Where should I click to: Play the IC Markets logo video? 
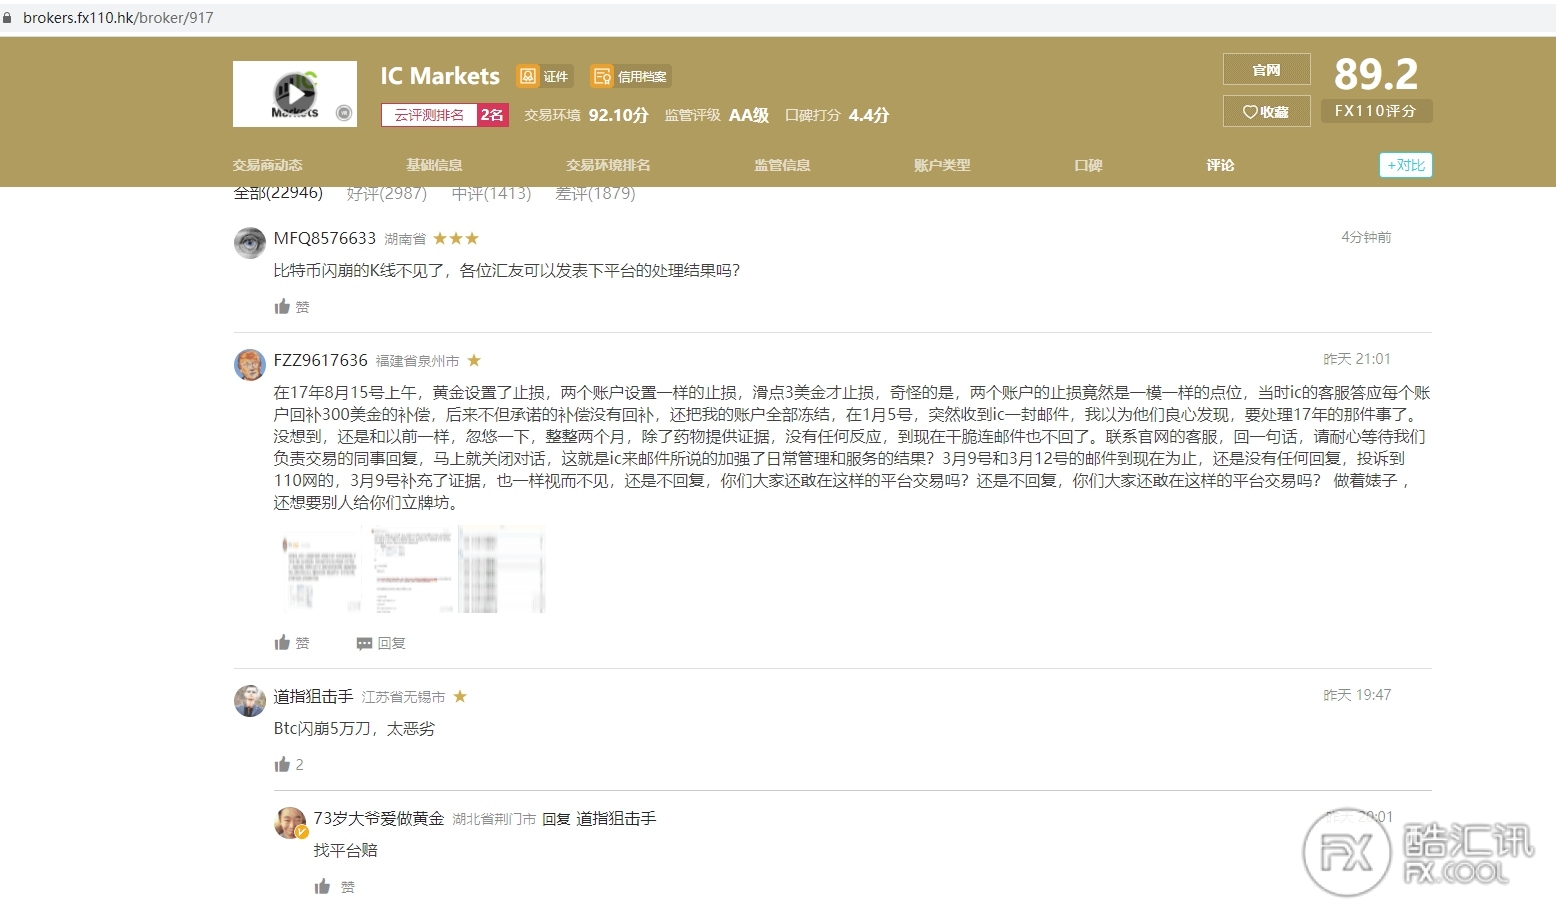(294, 94)
